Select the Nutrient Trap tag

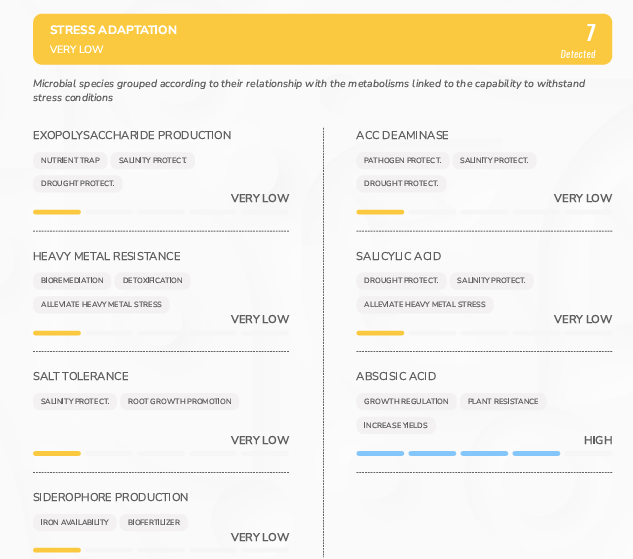[x=70, y=160]
